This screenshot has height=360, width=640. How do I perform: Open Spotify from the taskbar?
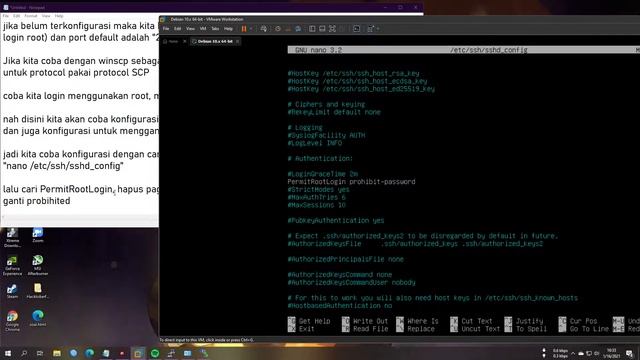point(155,353)
